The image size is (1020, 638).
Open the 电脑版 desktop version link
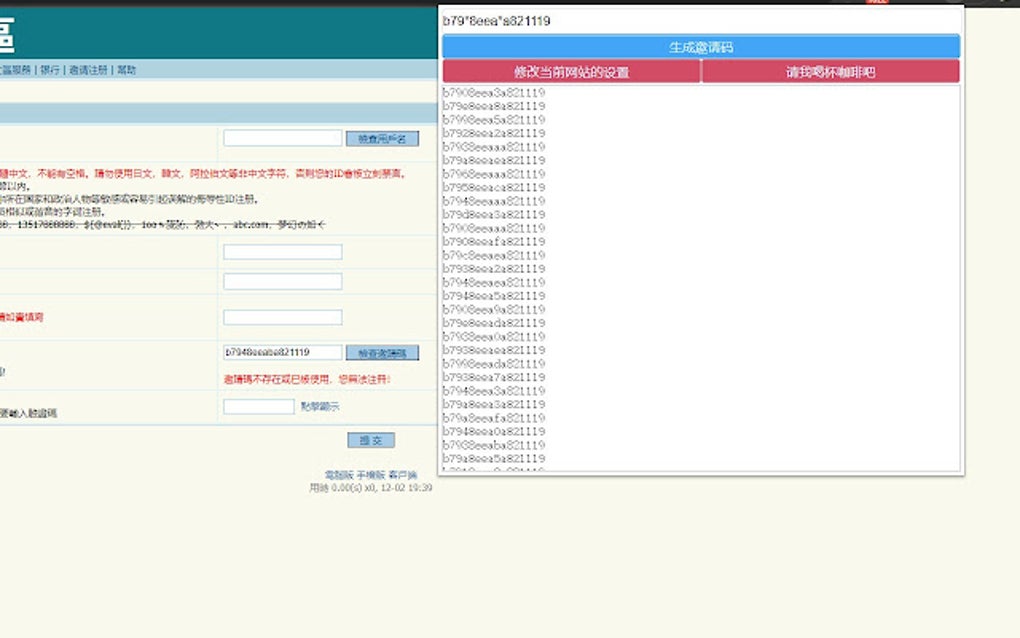coord(338,474)
